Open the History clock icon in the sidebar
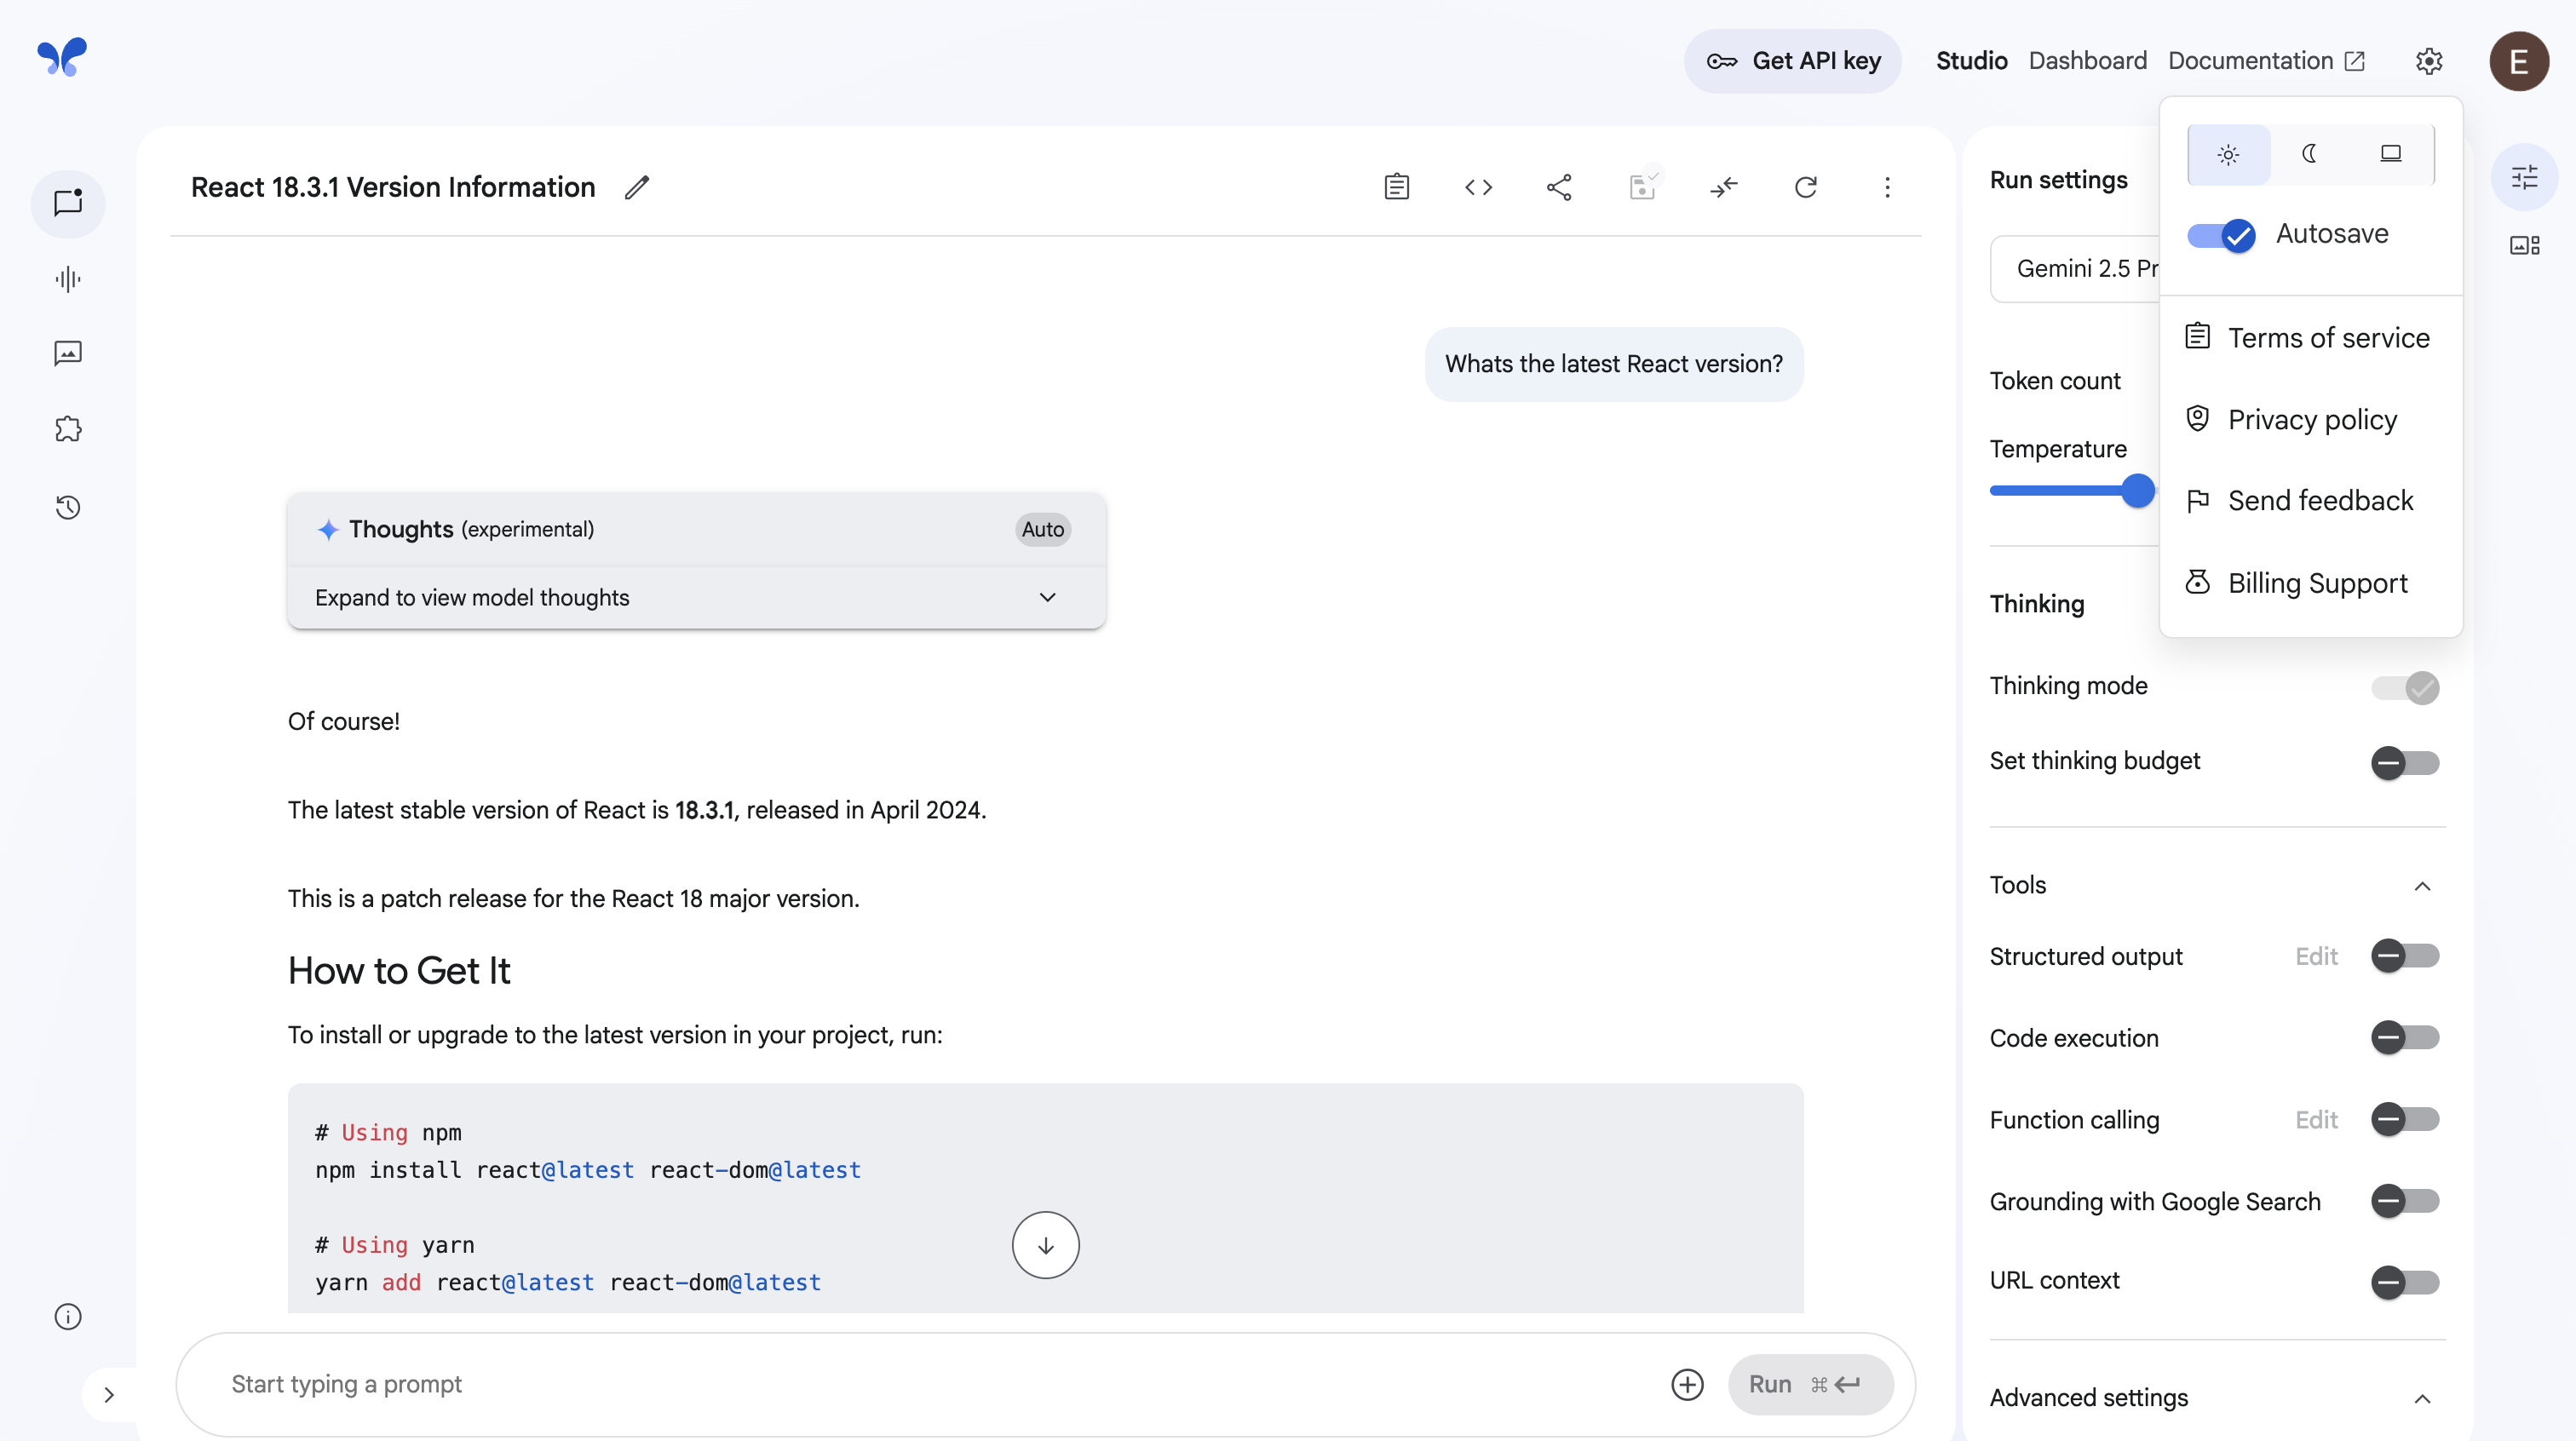2576x1441 pixels. (x=68, y=508)
